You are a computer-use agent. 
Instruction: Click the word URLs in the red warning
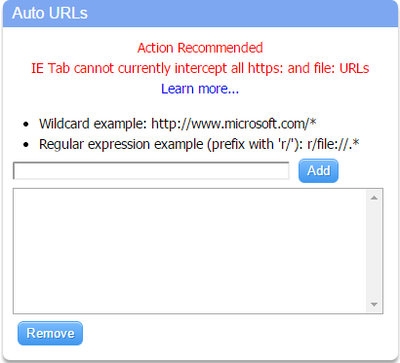point(354,68)
